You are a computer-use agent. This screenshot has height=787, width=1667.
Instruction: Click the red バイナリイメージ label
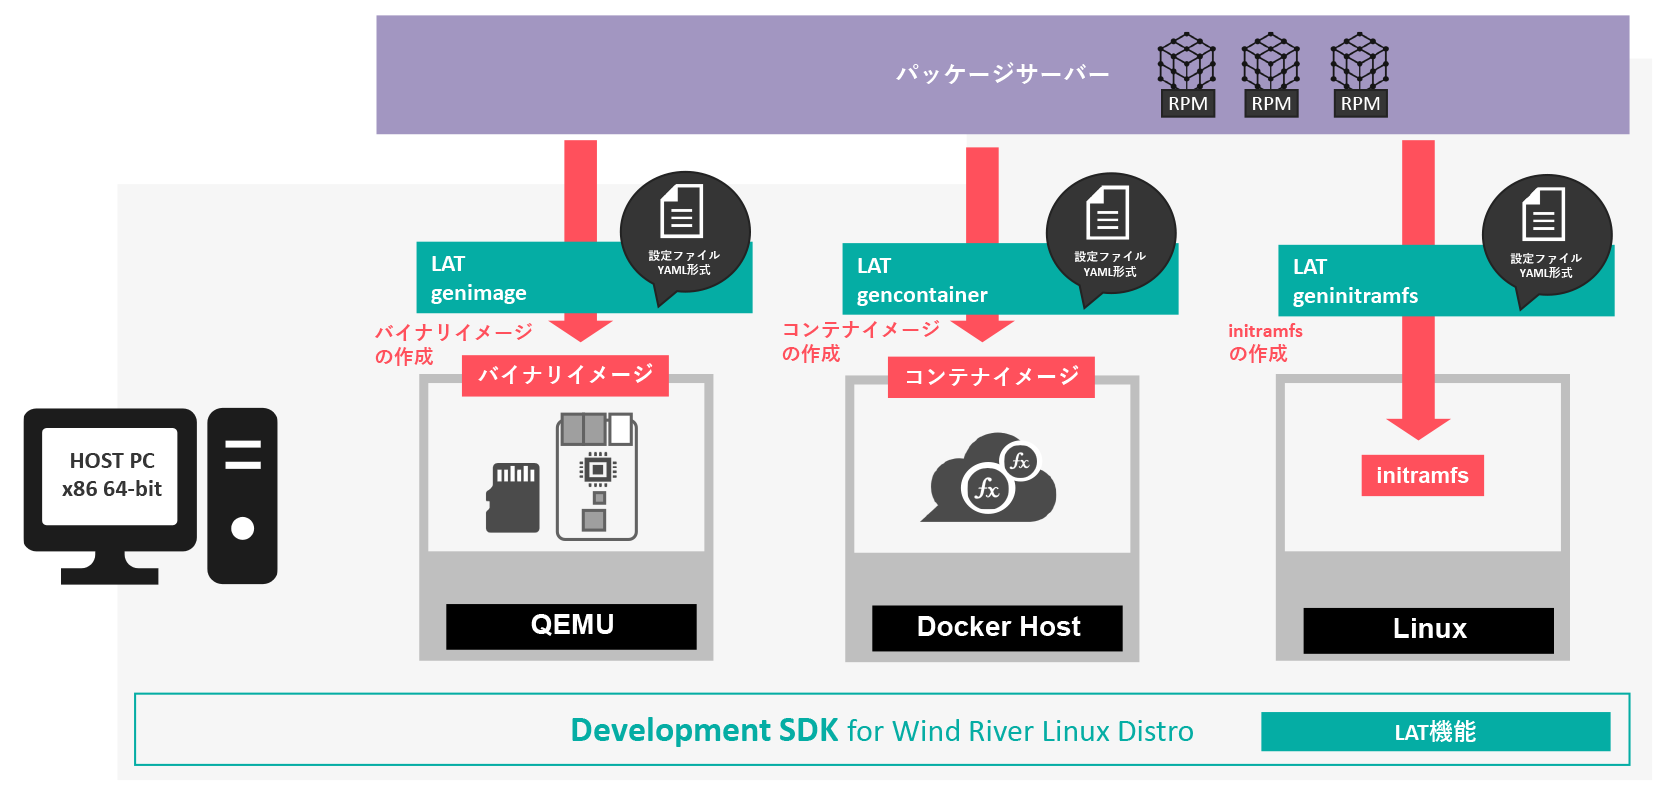click(565, 376)
